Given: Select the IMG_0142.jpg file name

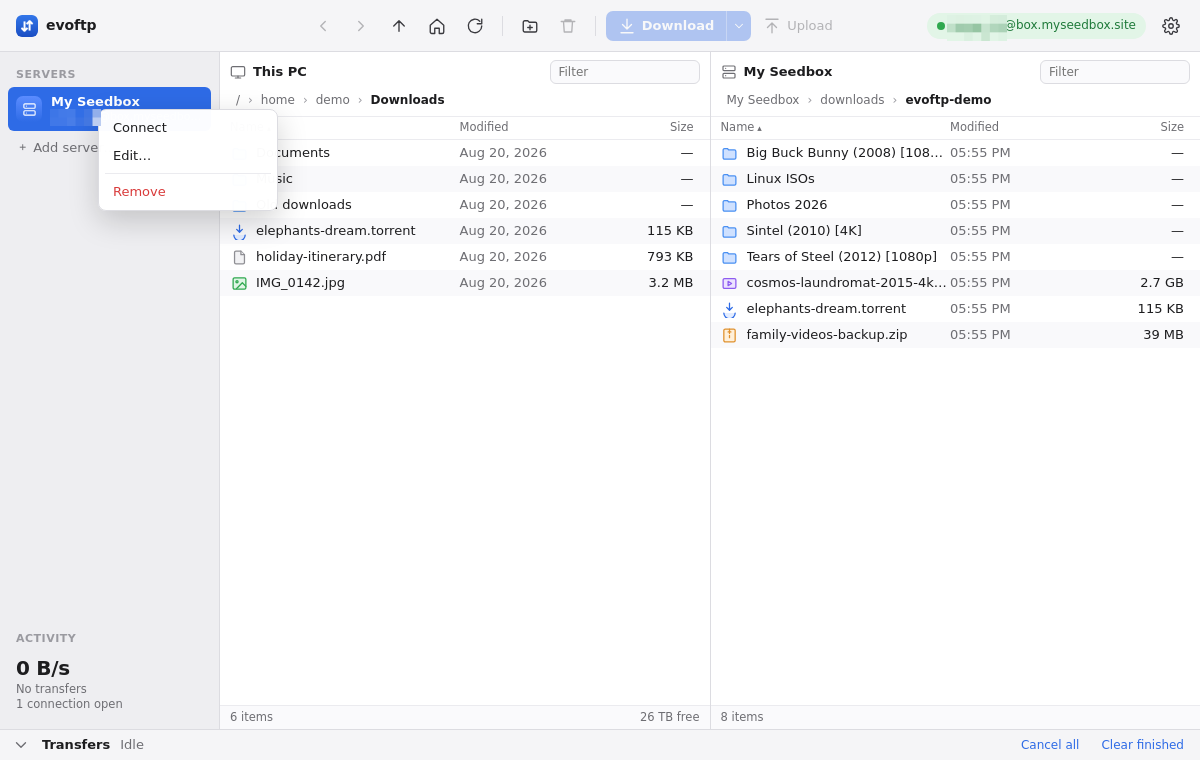Looking at the screenshot, I should coord(300,283).
